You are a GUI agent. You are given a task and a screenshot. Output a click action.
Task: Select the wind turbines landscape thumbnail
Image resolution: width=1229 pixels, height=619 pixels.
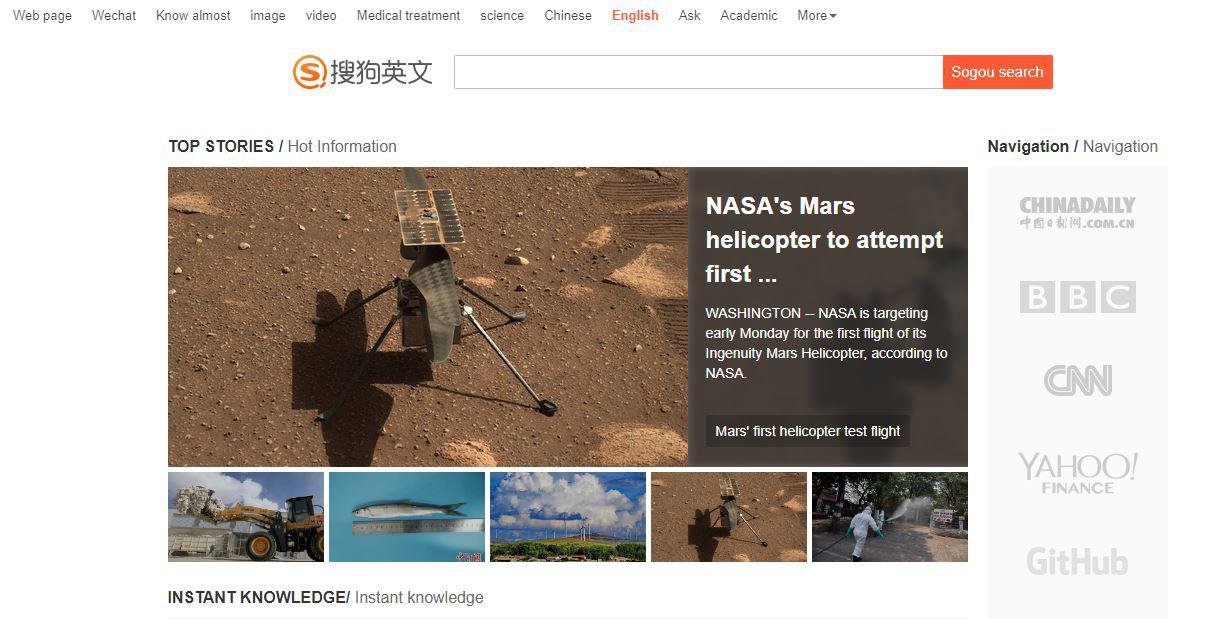pos(568,517)
